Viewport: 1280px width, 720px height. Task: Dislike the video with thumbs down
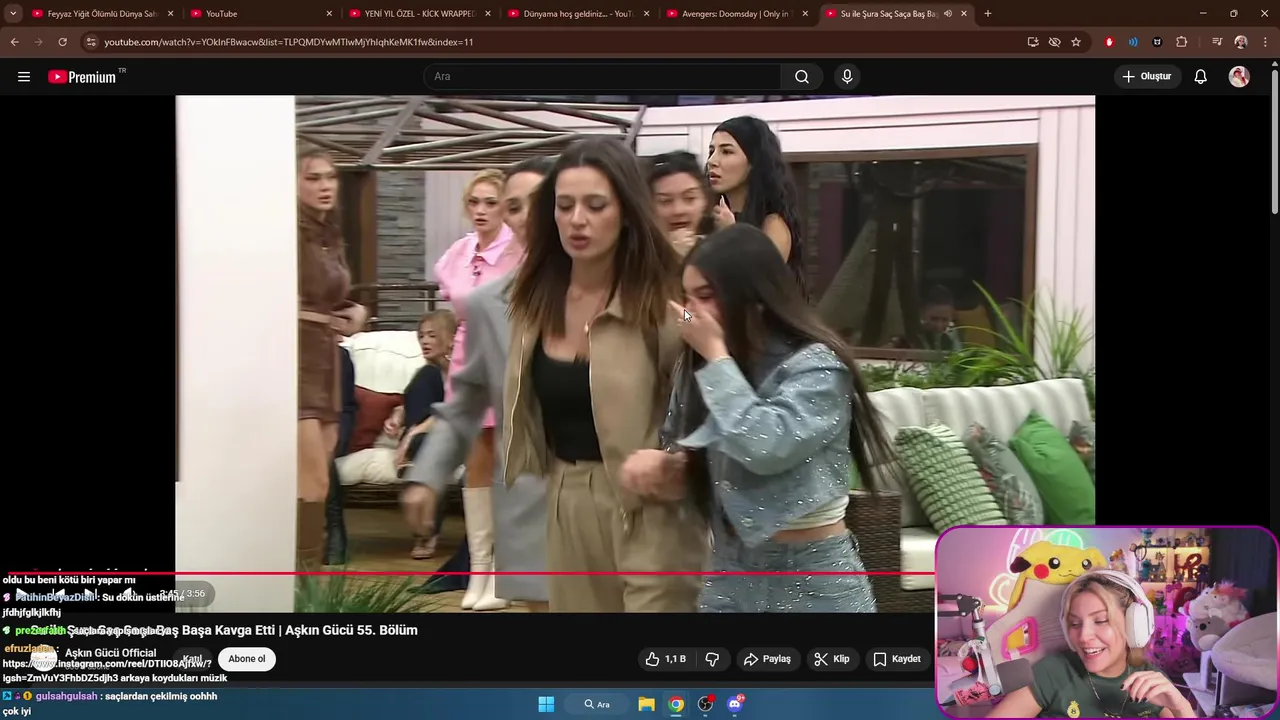point(712,659)
